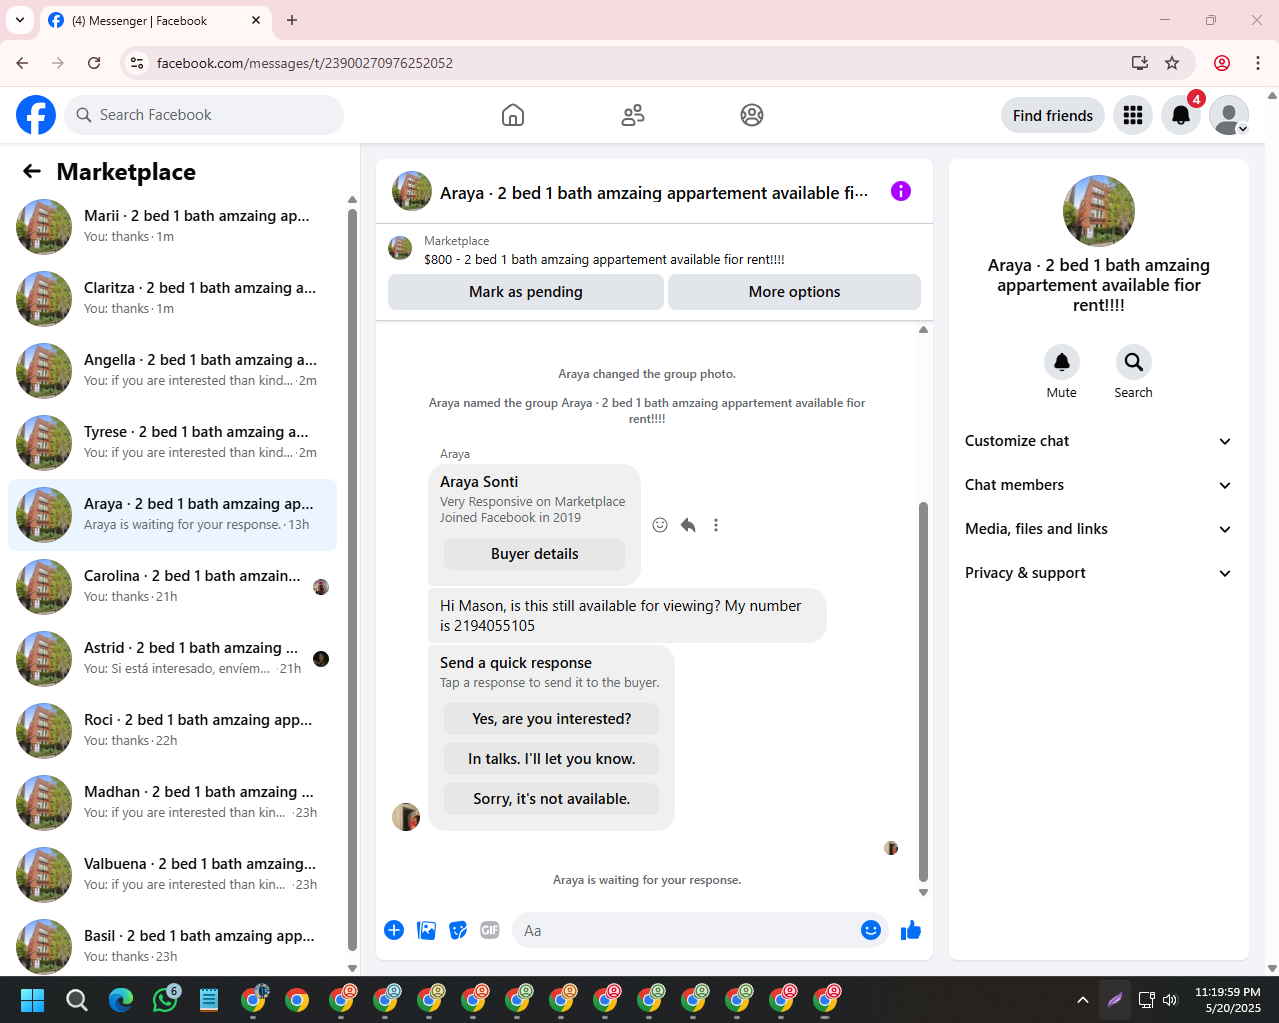Expand Chat members section
Image resolution: width=1279 pixels, height=1023 pixels.
(1098, 485)
